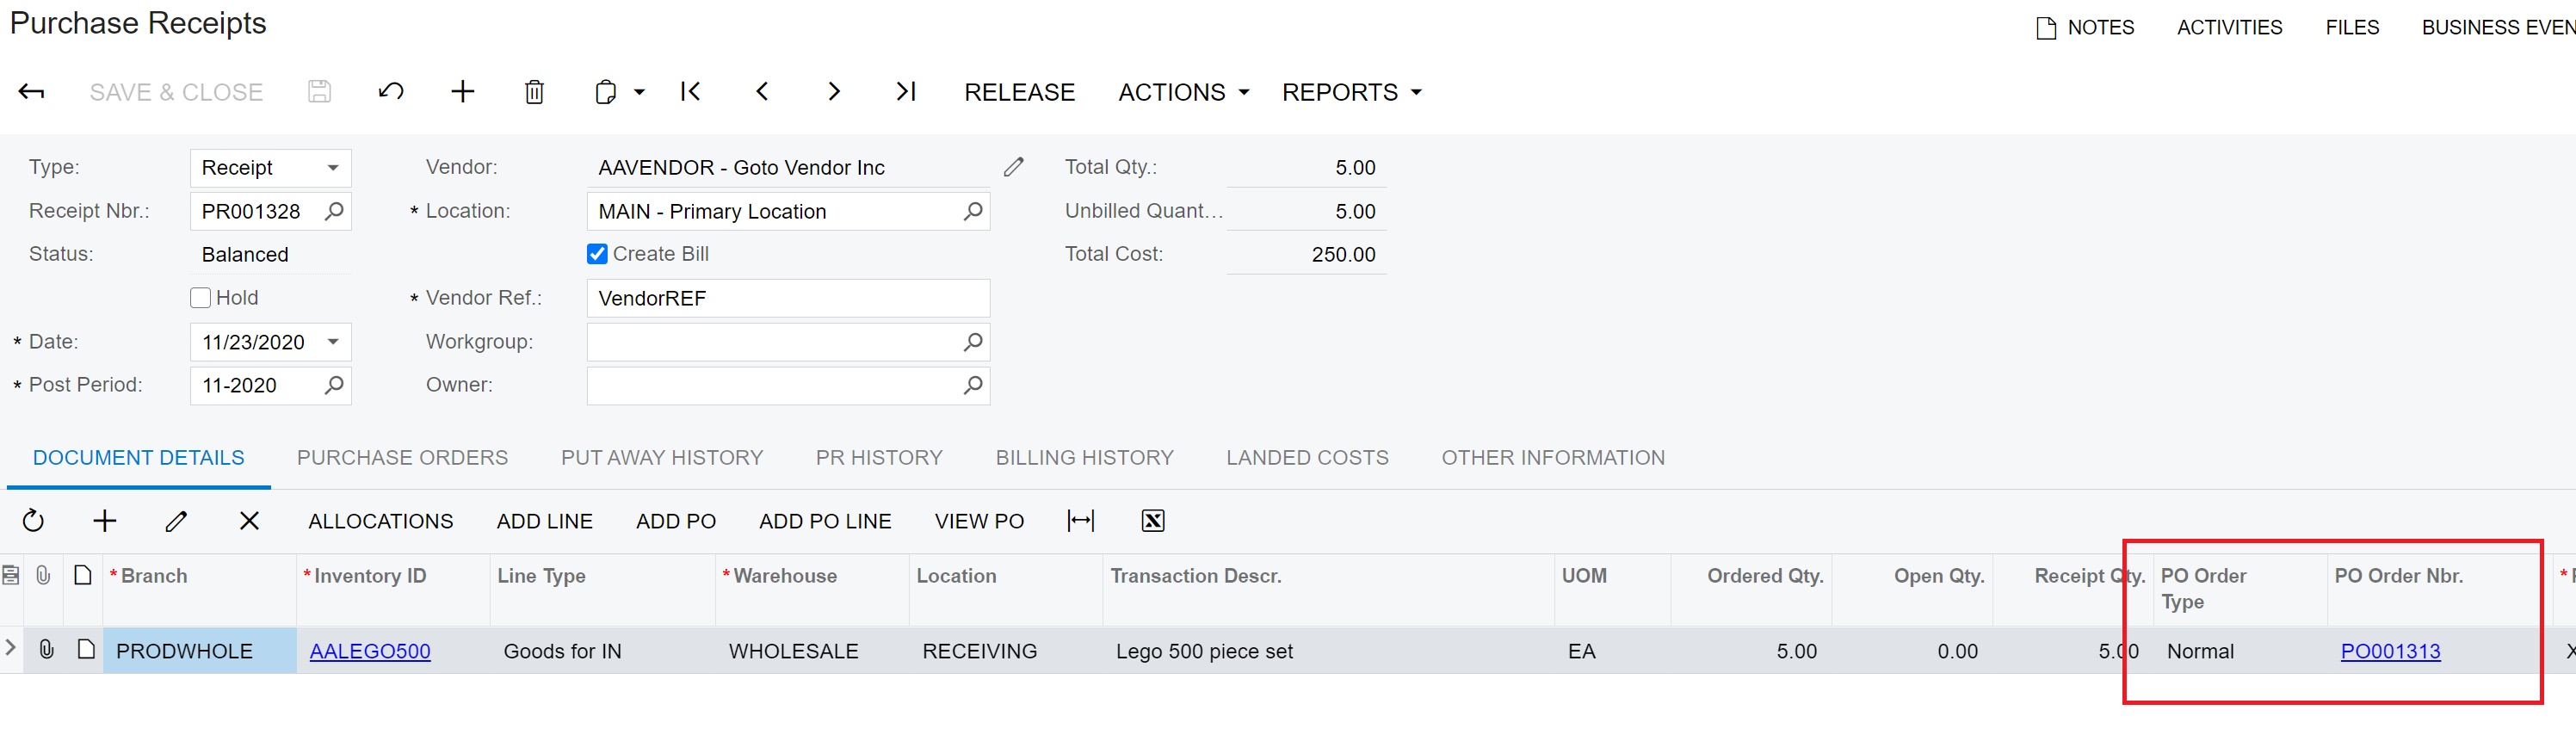2576x735 pixels.
Task: Click the undo (cancel changes) icon
Action: pyautogui.click(x=391, y=92)
